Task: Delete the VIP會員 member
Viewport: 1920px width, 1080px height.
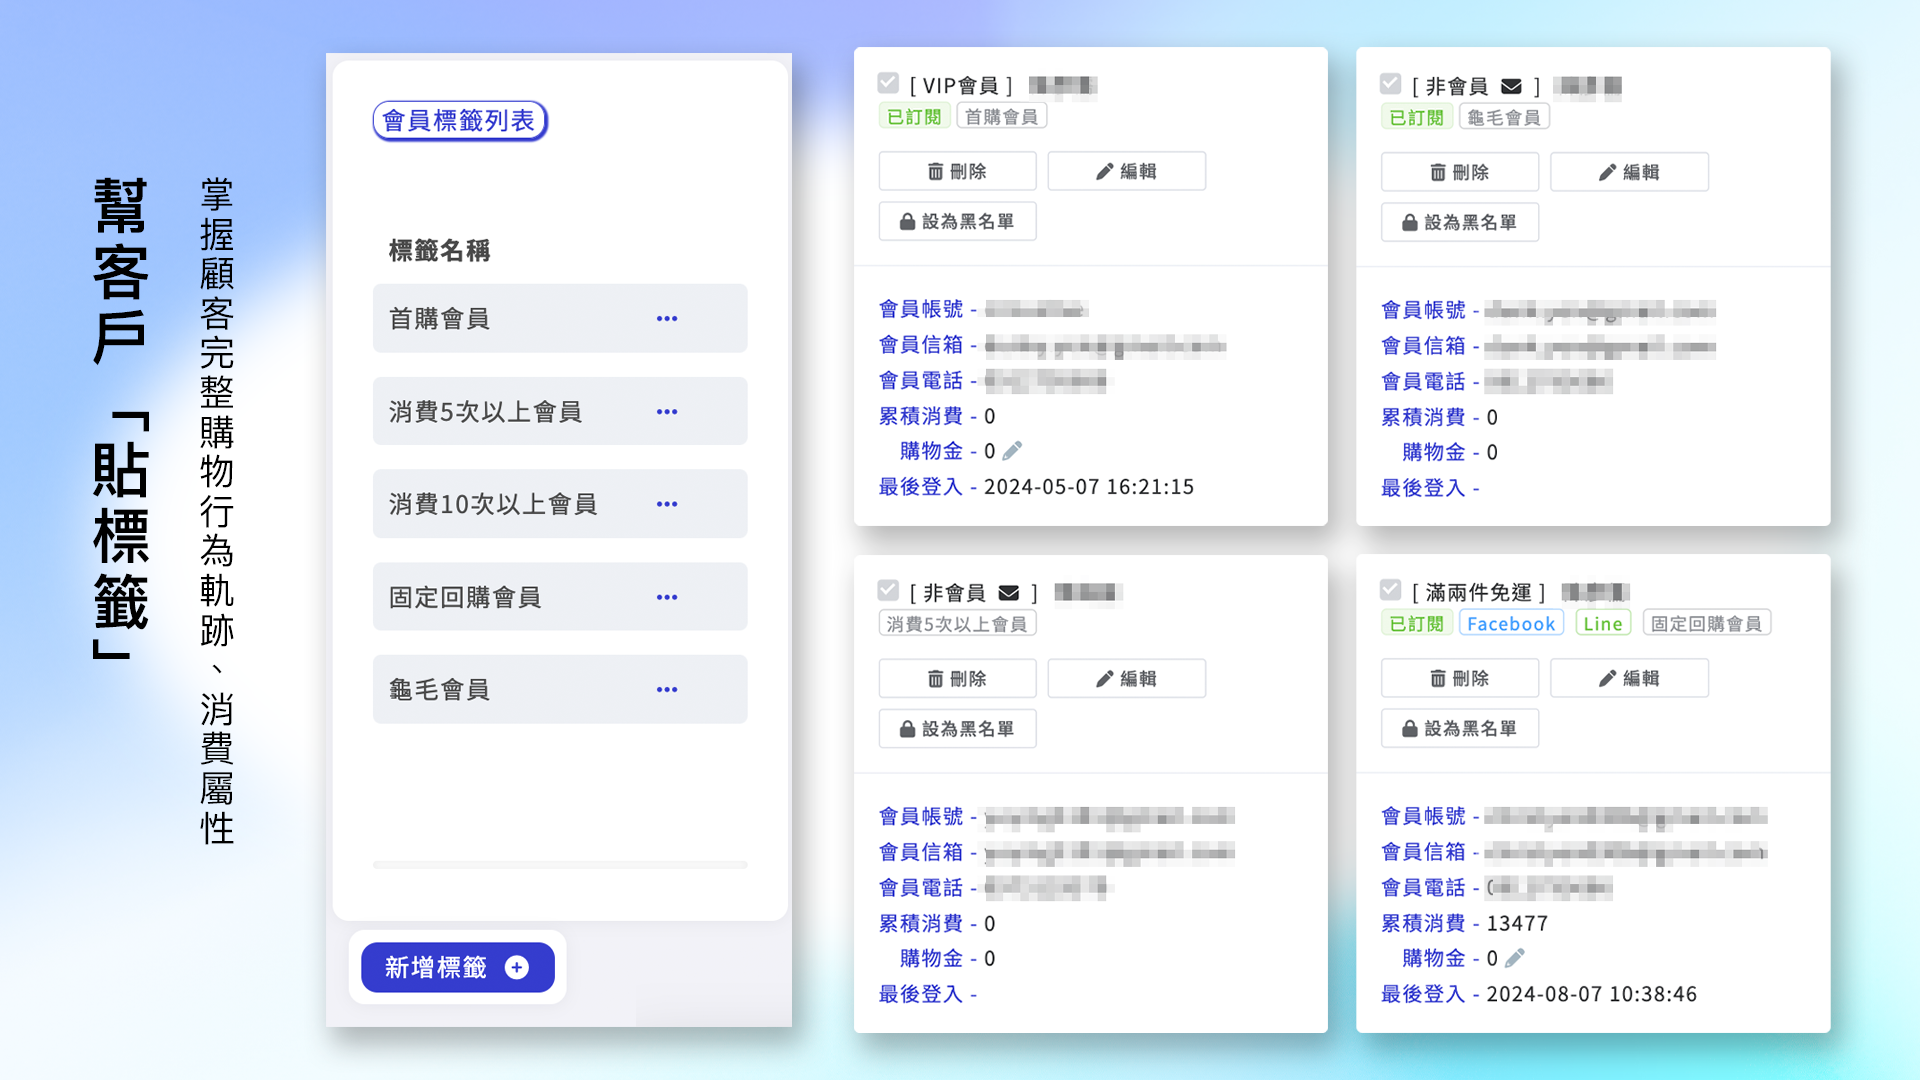Action: [x=957, y=171]
